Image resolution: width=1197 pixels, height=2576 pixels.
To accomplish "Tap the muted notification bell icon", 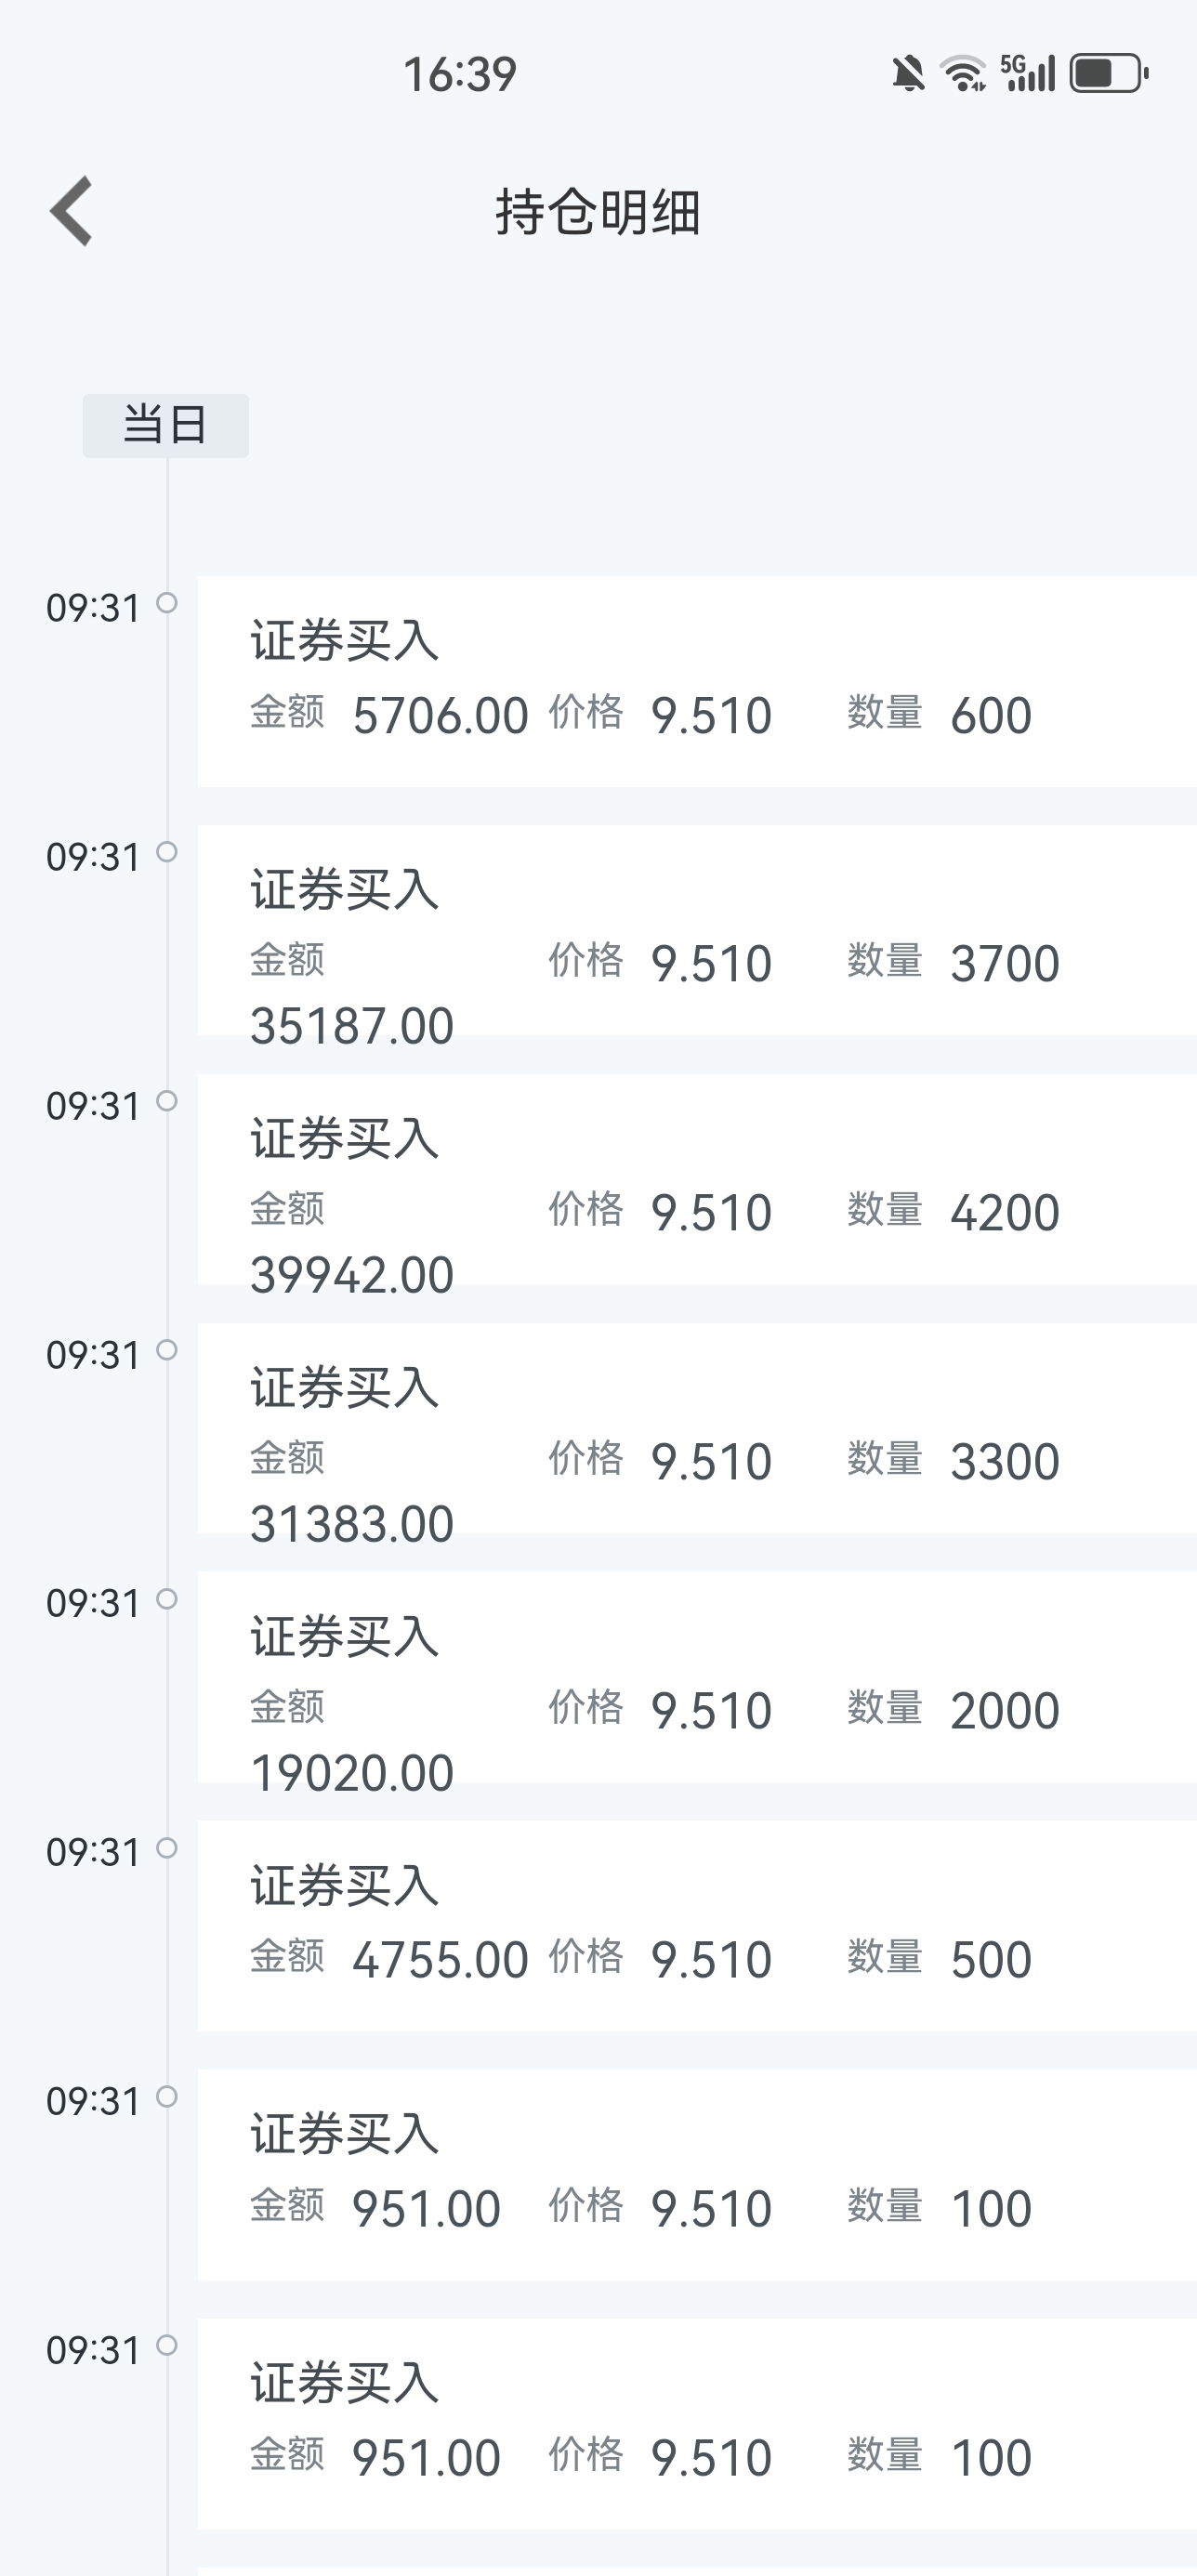I will click(908, 74).
